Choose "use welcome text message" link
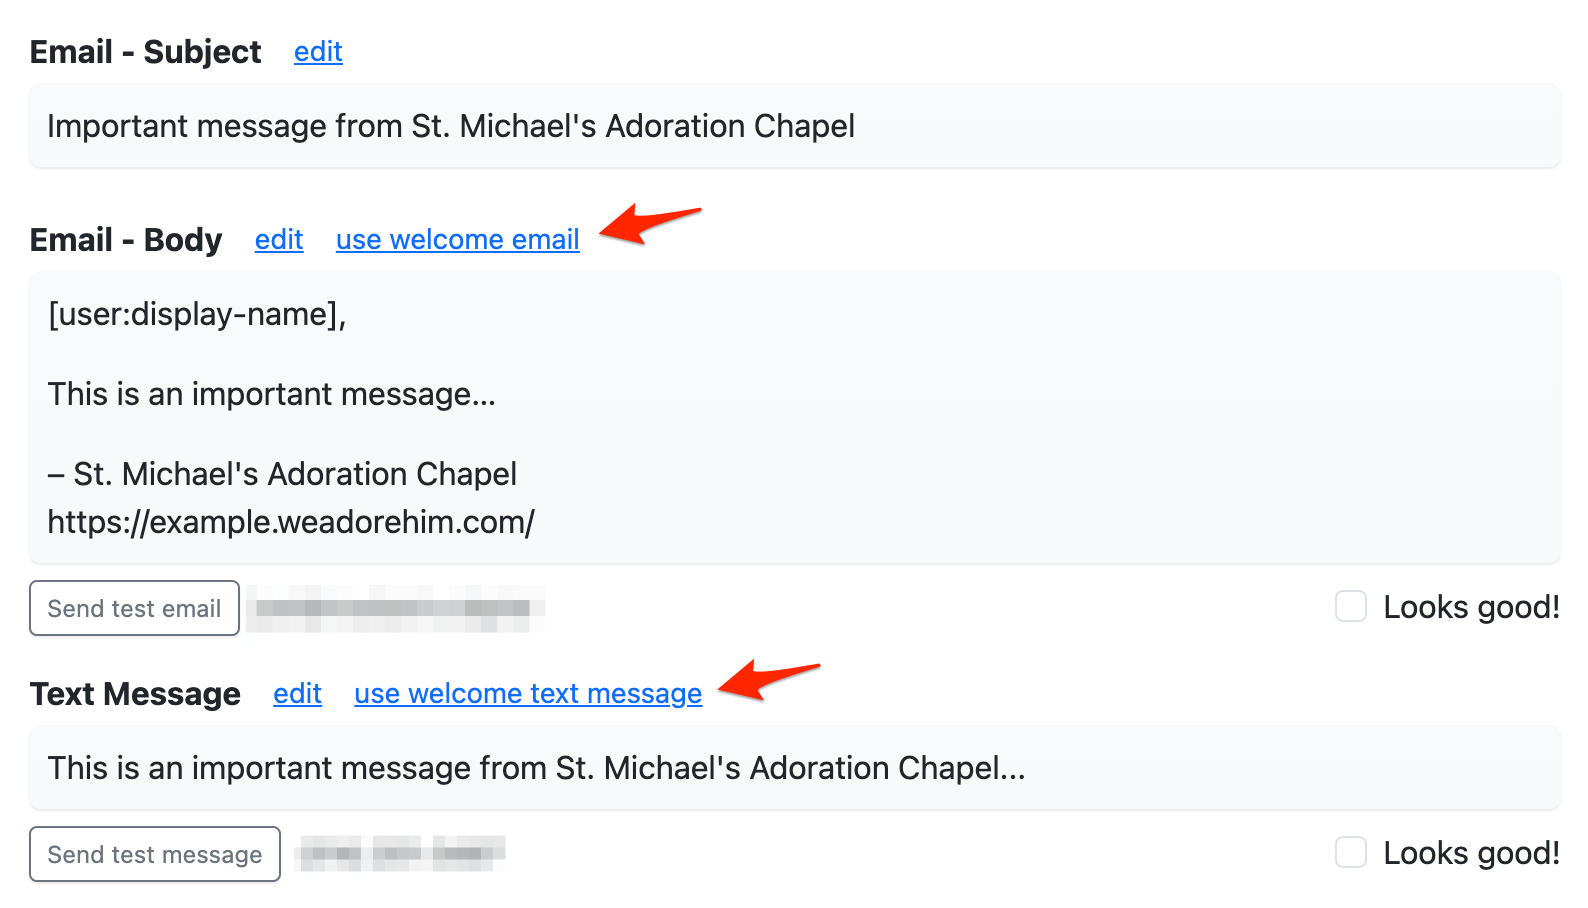The image size is (1588, 908). pyautogui.click(x=528, y=694)
